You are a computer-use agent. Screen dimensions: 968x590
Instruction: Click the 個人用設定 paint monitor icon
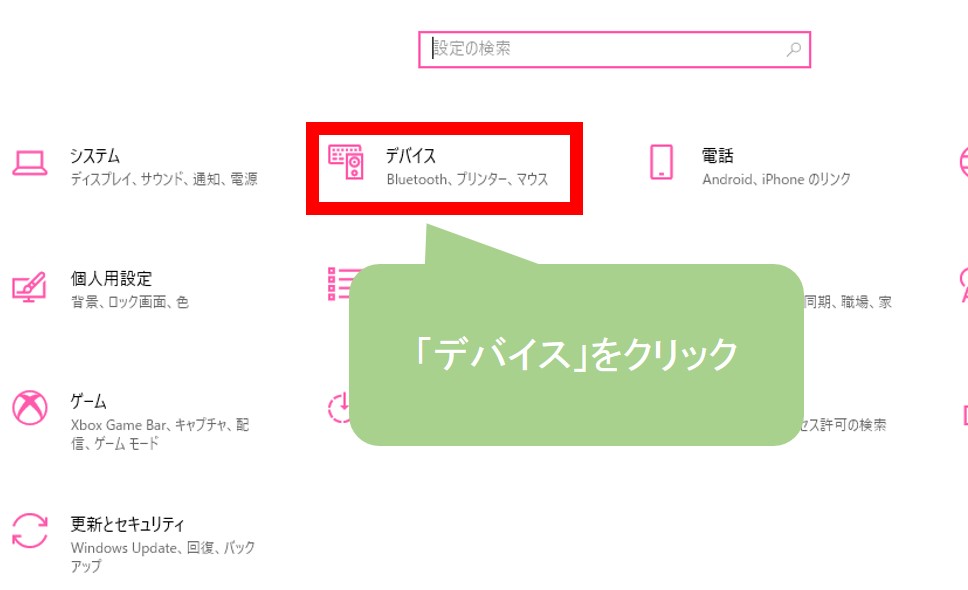(29, 287)
